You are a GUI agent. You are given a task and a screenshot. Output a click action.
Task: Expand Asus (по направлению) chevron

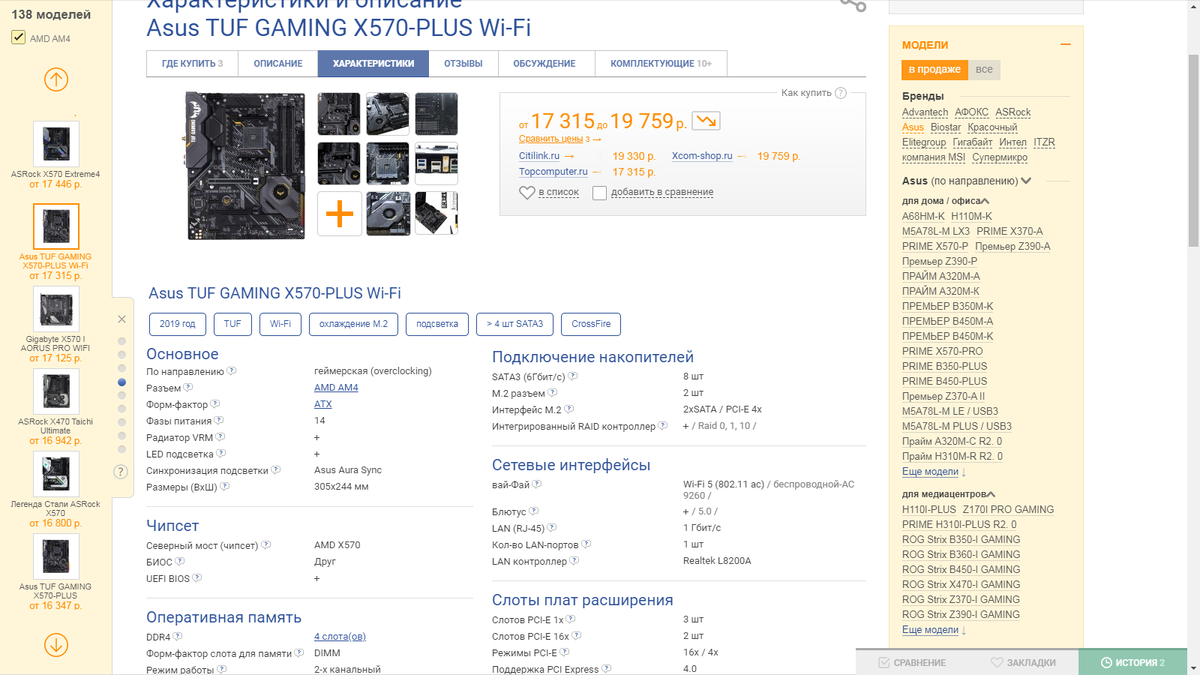point(1026,181)
